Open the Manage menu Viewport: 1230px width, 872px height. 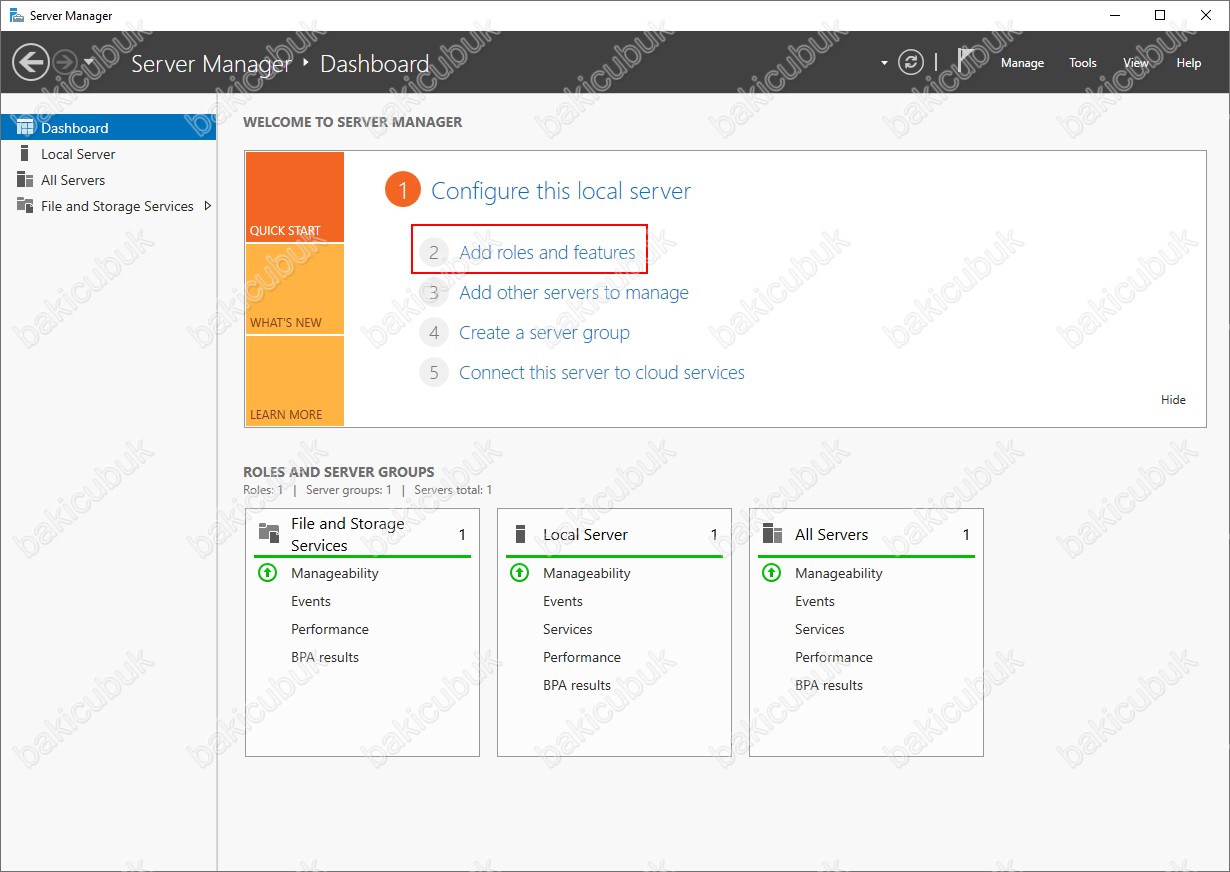click(1022, 62)
